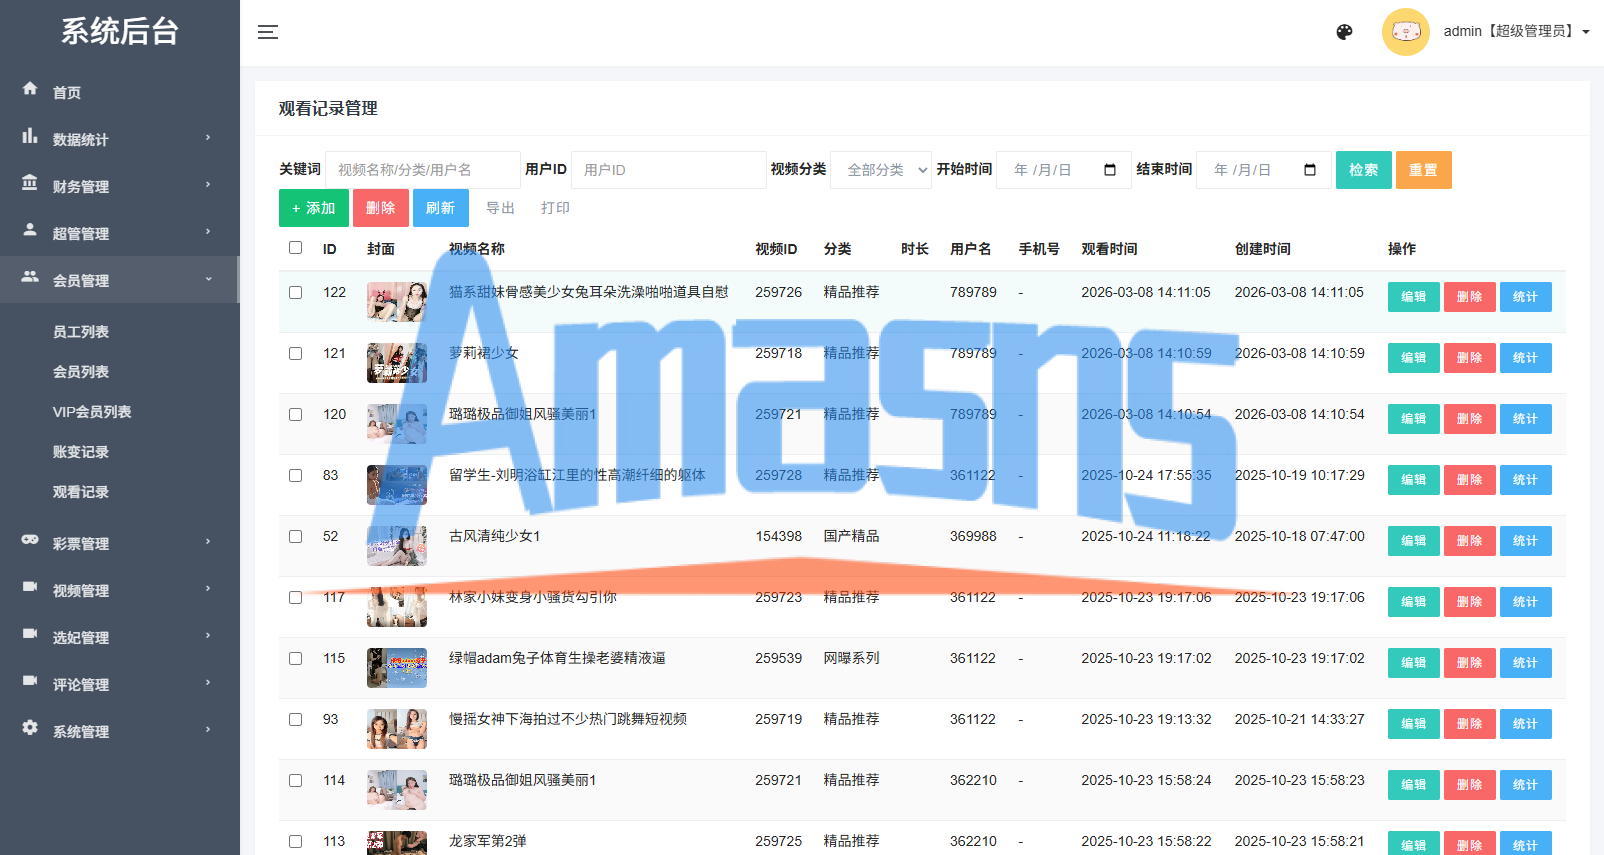Click the camera icon for 评论管理
Viewport: 1604px width, 855px height.
[x=30, y=681]
